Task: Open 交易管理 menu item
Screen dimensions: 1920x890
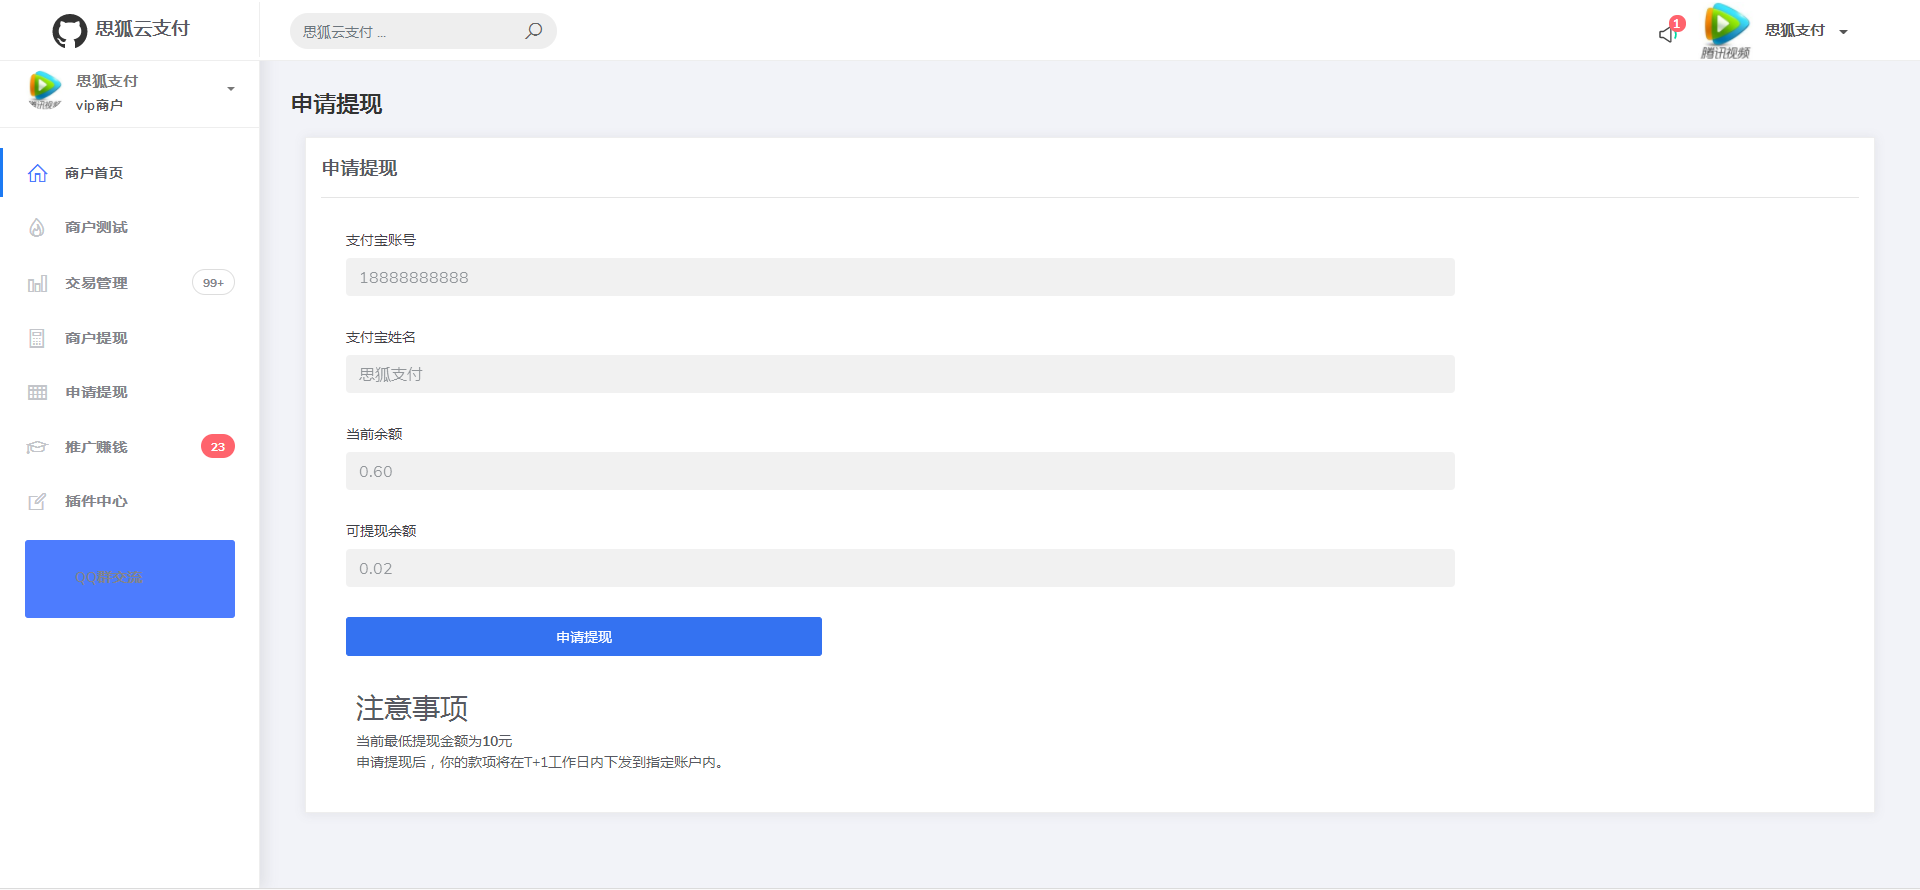Action: pos(96,283)
